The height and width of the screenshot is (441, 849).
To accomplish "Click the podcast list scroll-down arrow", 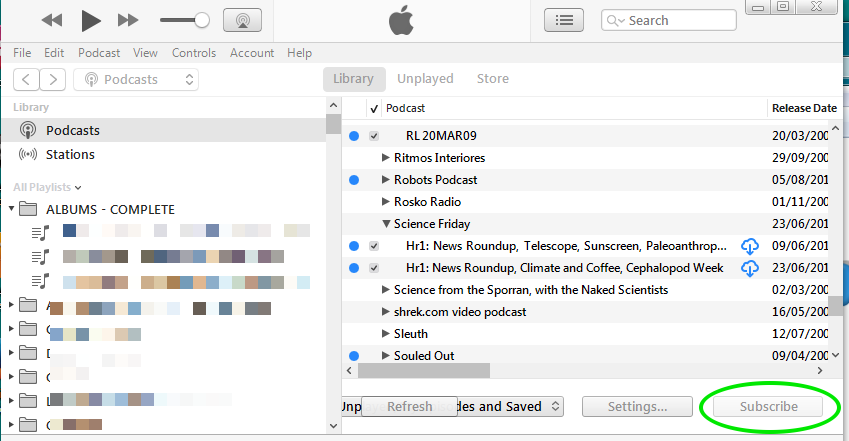I will pos(835,355).
